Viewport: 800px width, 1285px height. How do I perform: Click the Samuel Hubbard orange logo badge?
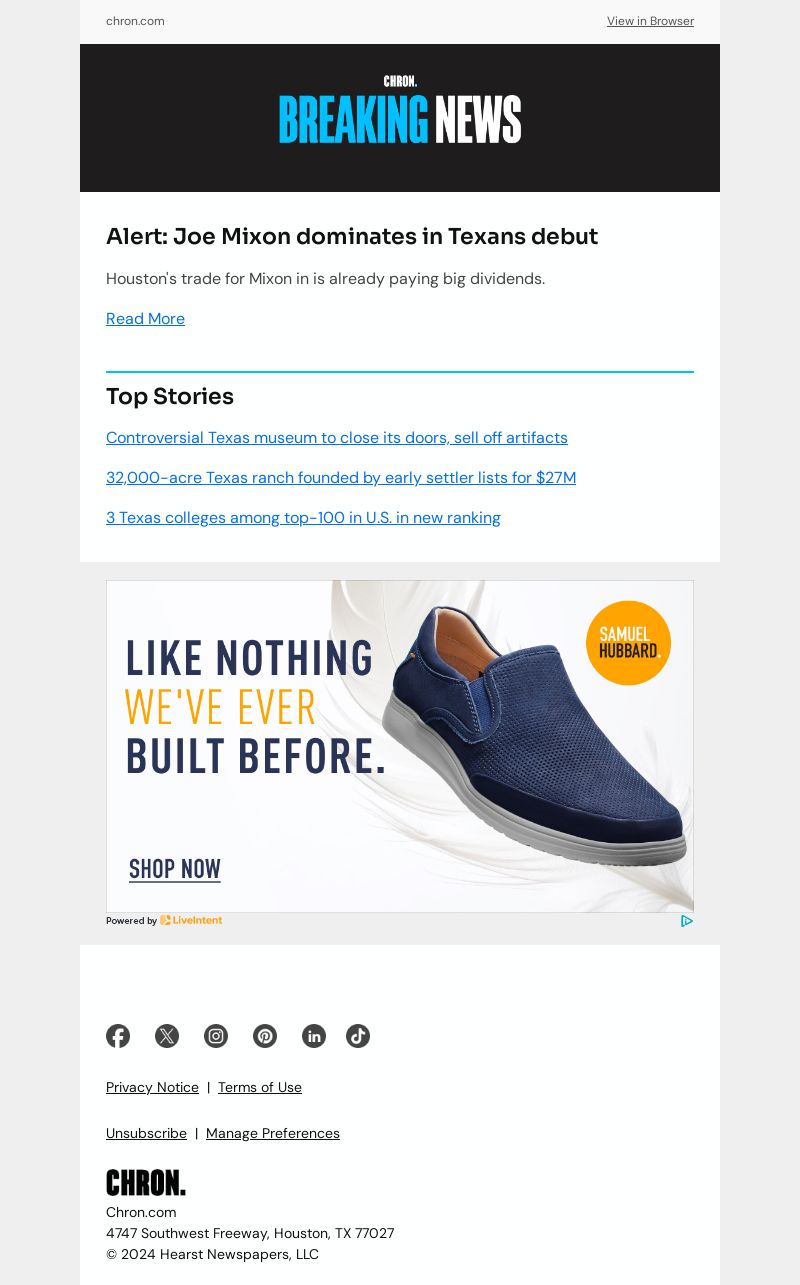[628, 643]
